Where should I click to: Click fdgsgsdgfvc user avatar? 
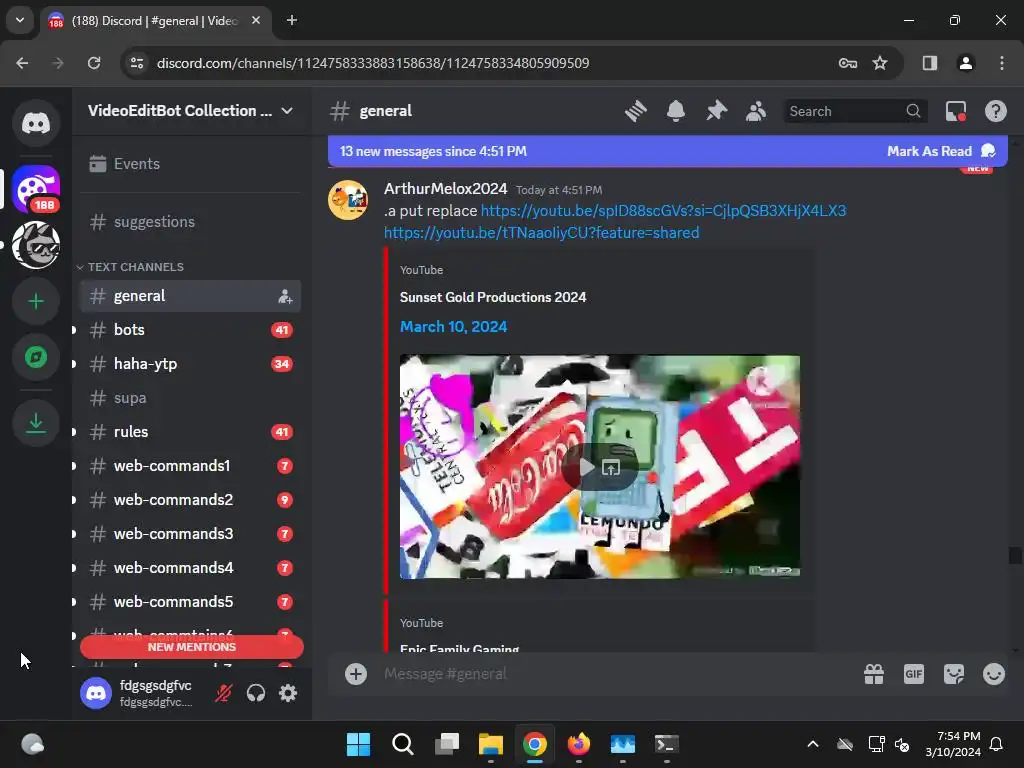click(x=96, y=693)
